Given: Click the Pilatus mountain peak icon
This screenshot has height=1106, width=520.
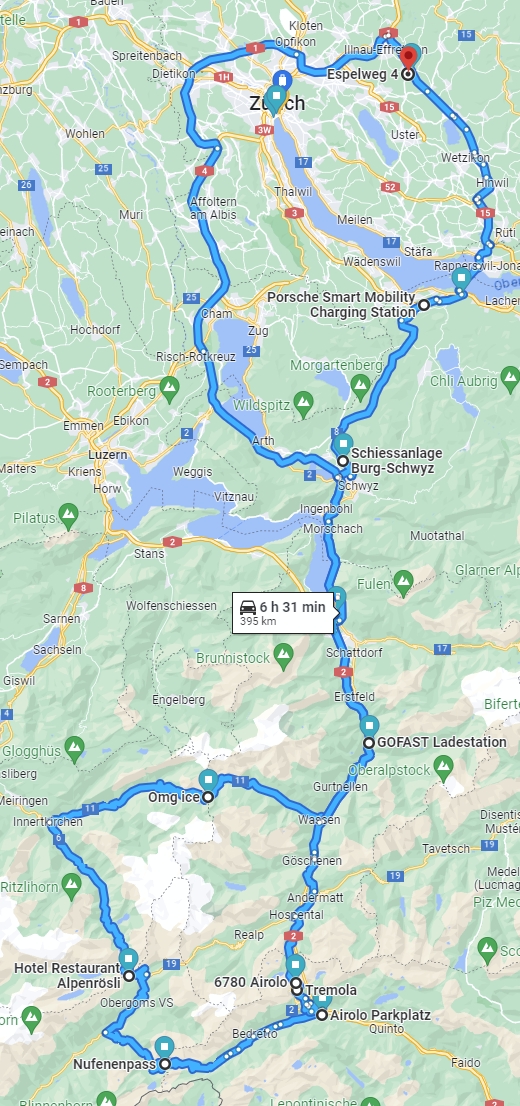Looking at the screenshot, I should (x=68, y=516).
